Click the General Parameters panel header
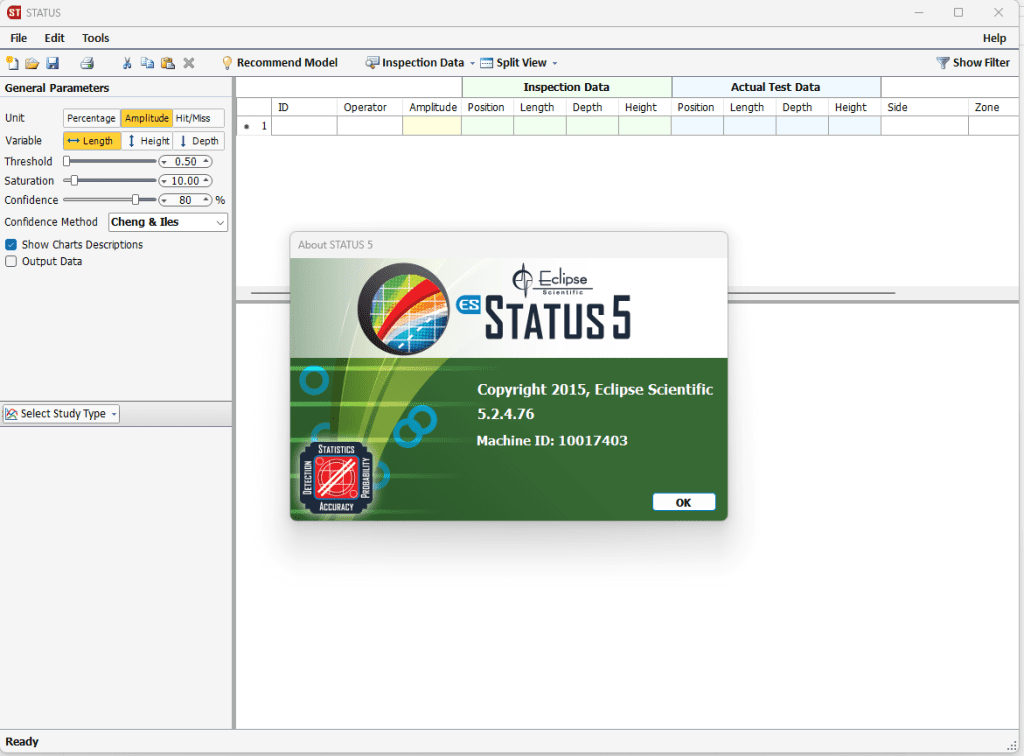The image size is (1024, 756). pyautogui.click(x=57, y=88)
